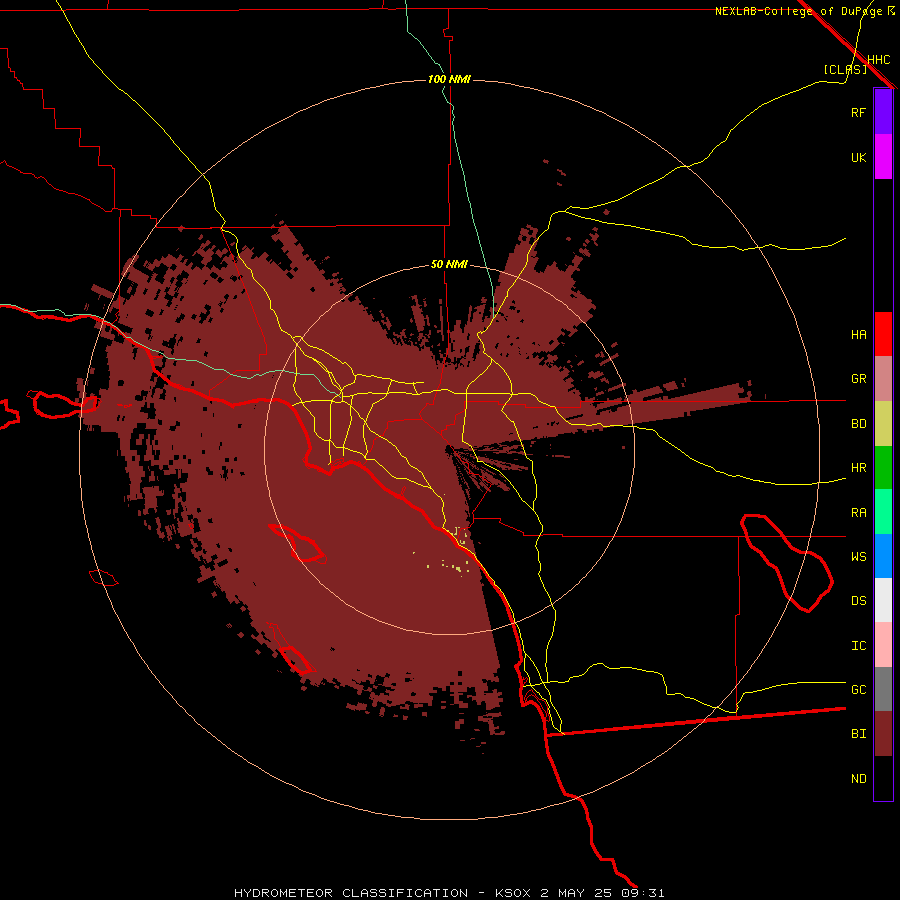Image resolution: width=900 pixels, height=900 pixels.
Task: Select the IC light-pink legend swatch
Action: click(883, 645)
